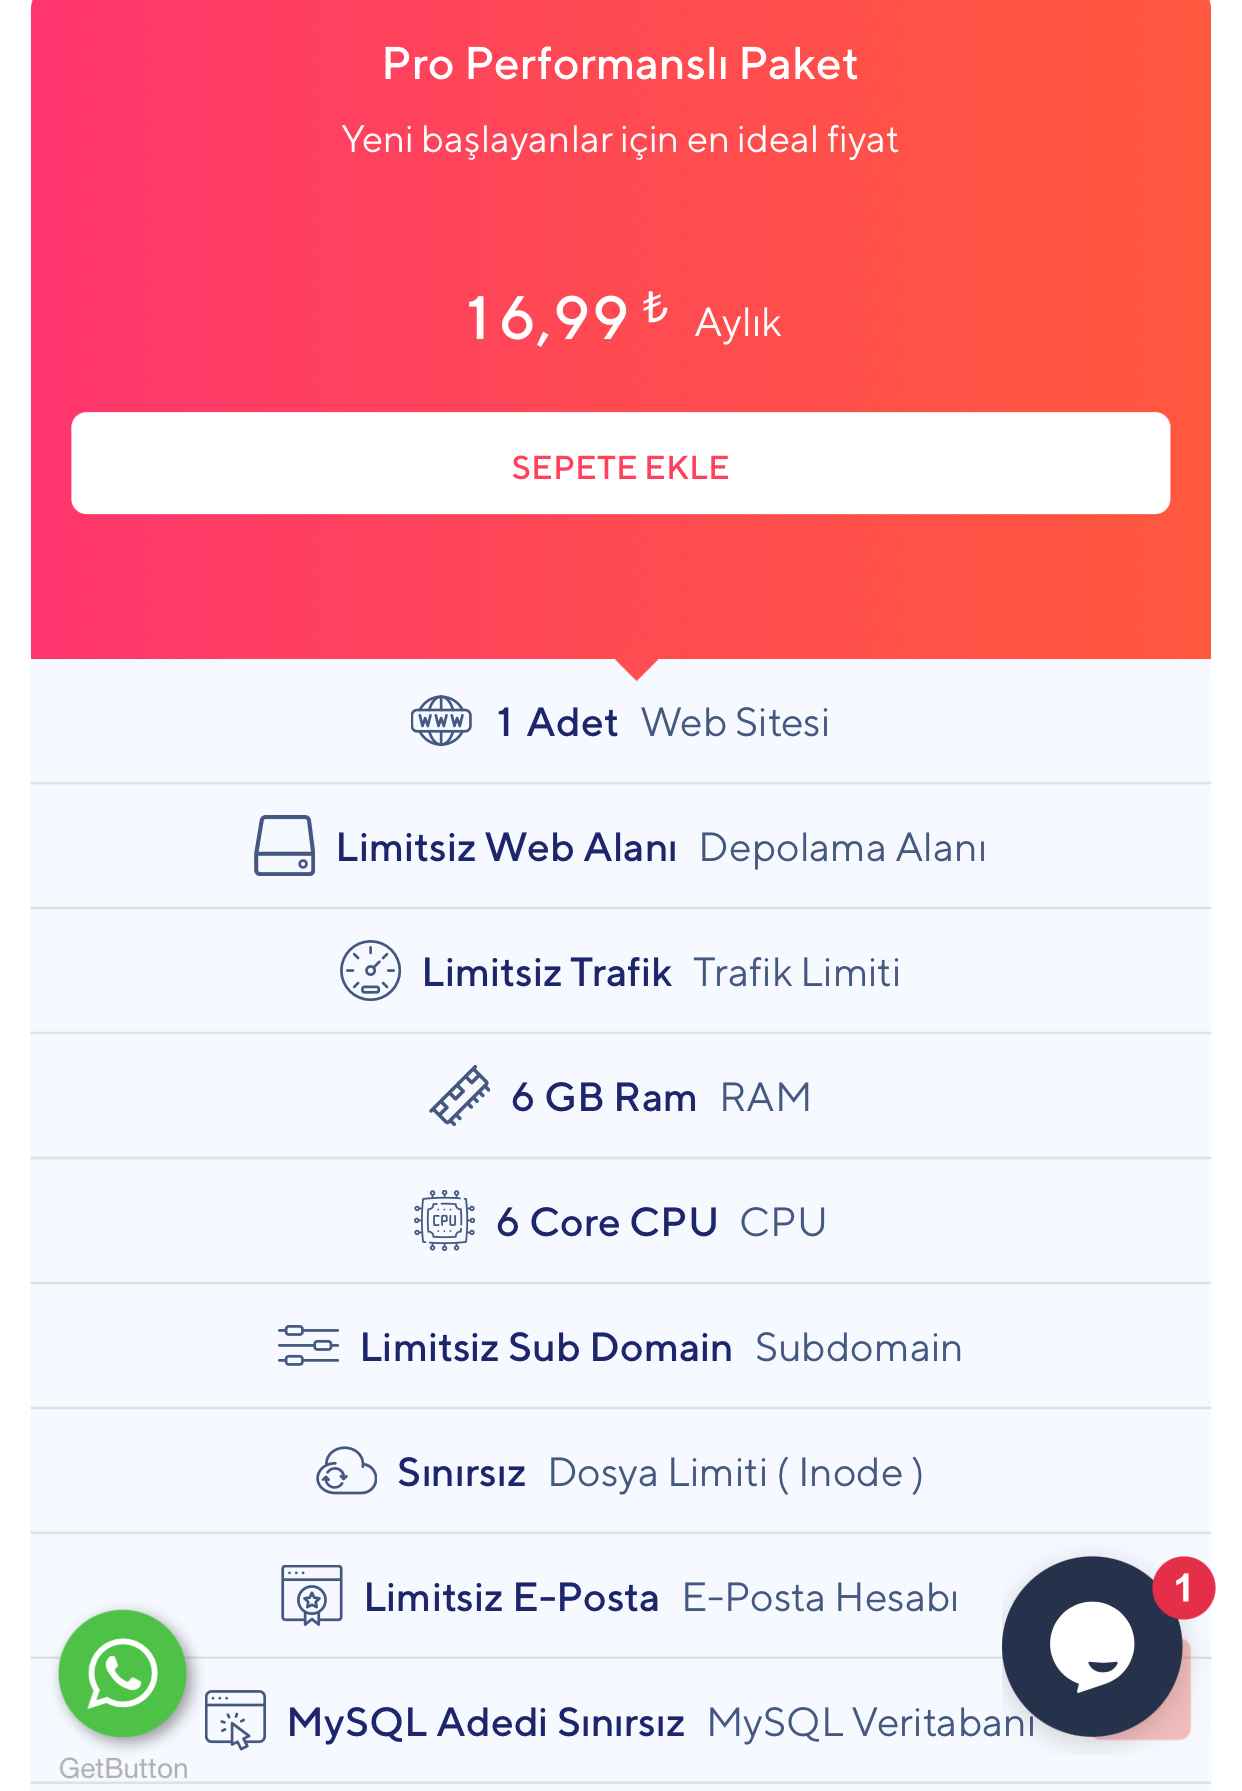Viewport: 1242px width, 1791px height.
Task: Click the GetButton link text
Action: tap(123, 1768)
